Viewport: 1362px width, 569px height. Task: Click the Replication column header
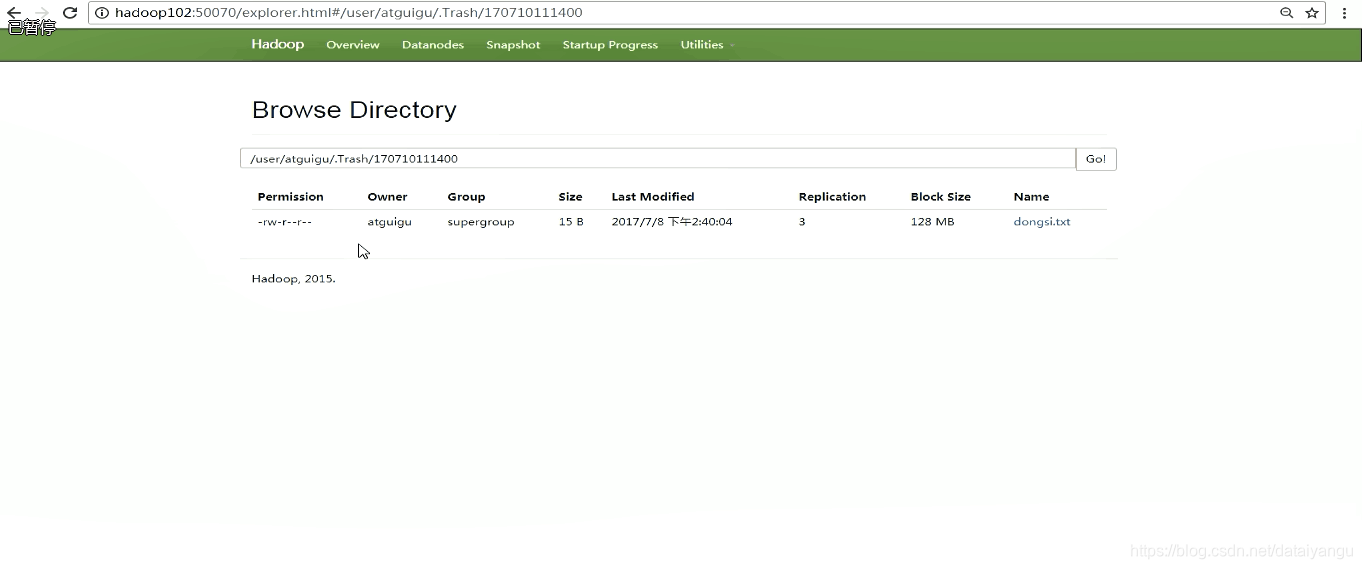pos(832,197)
